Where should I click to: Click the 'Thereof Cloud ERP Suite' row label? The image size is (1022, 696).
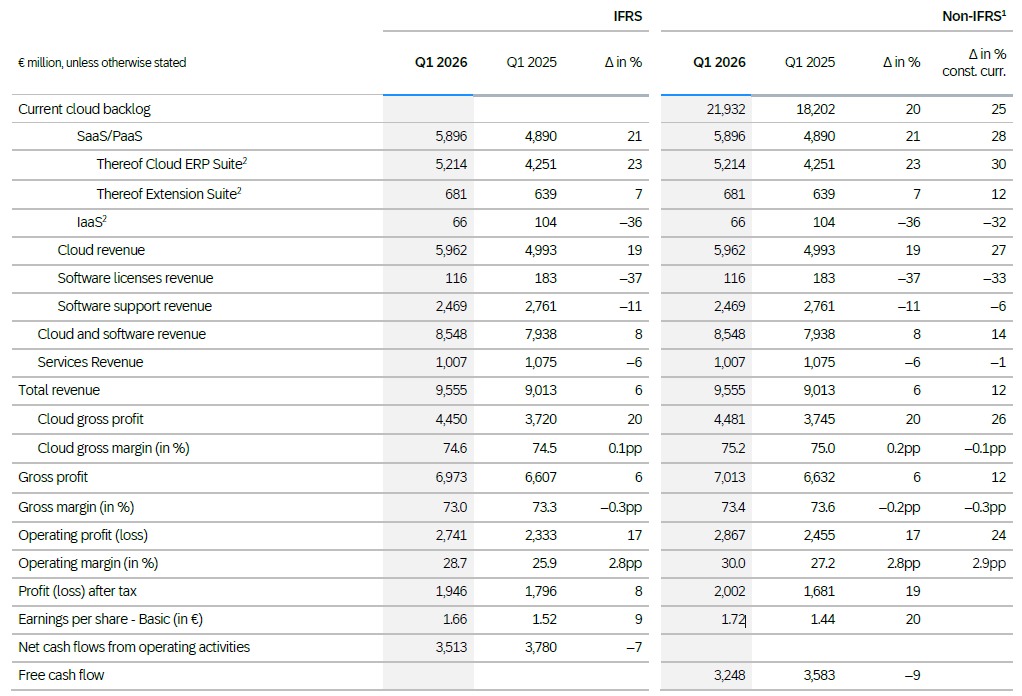tap(169, 165)
